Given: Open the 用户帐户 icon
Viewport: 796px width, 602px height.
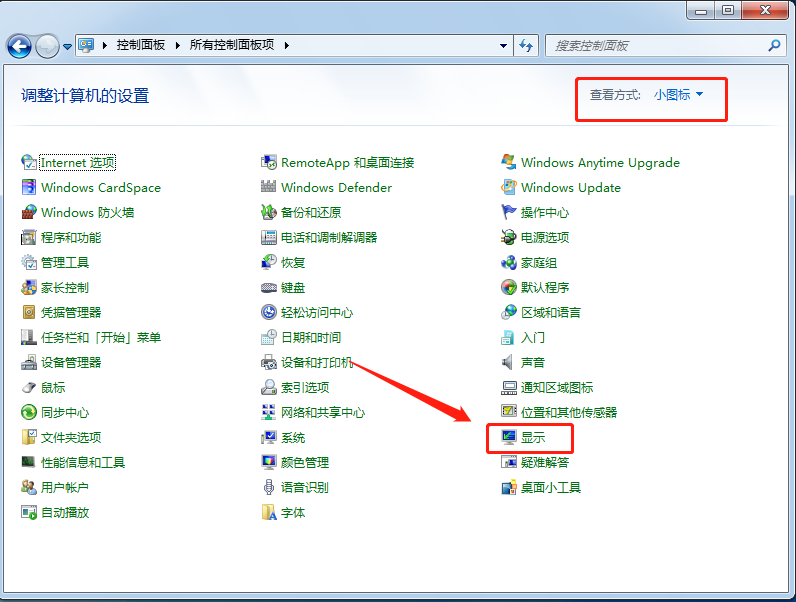Looking at the screenshot, I should (x=29, y=488).
